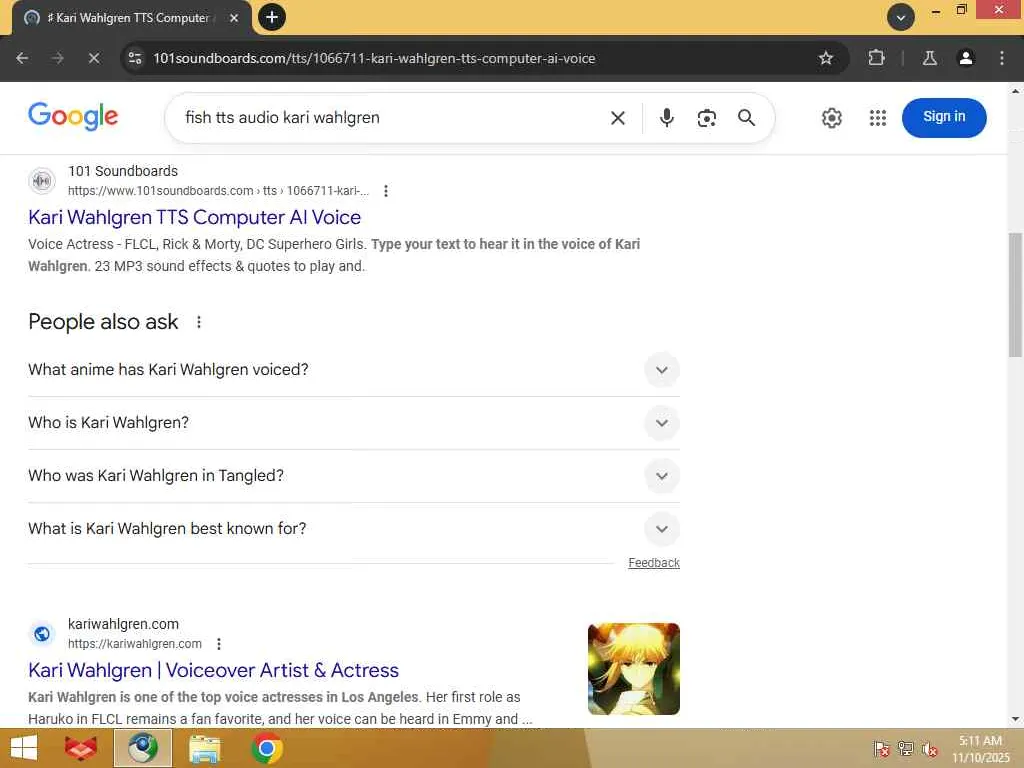Click the network tray icon
Screen dimensions: 1024x768
click(906, 748)
